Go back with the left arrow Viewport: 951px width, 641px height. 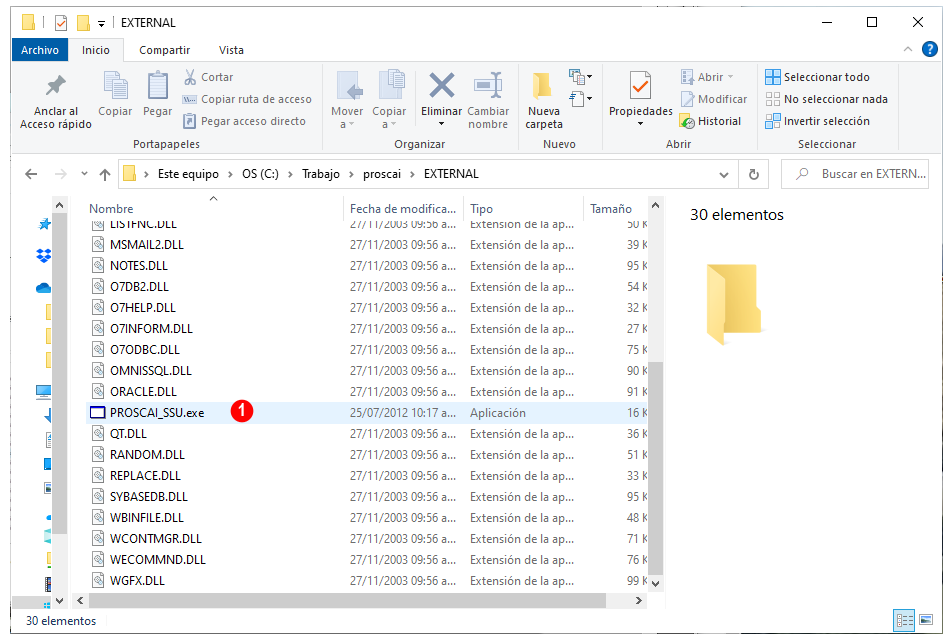click(x=31, y=174)
